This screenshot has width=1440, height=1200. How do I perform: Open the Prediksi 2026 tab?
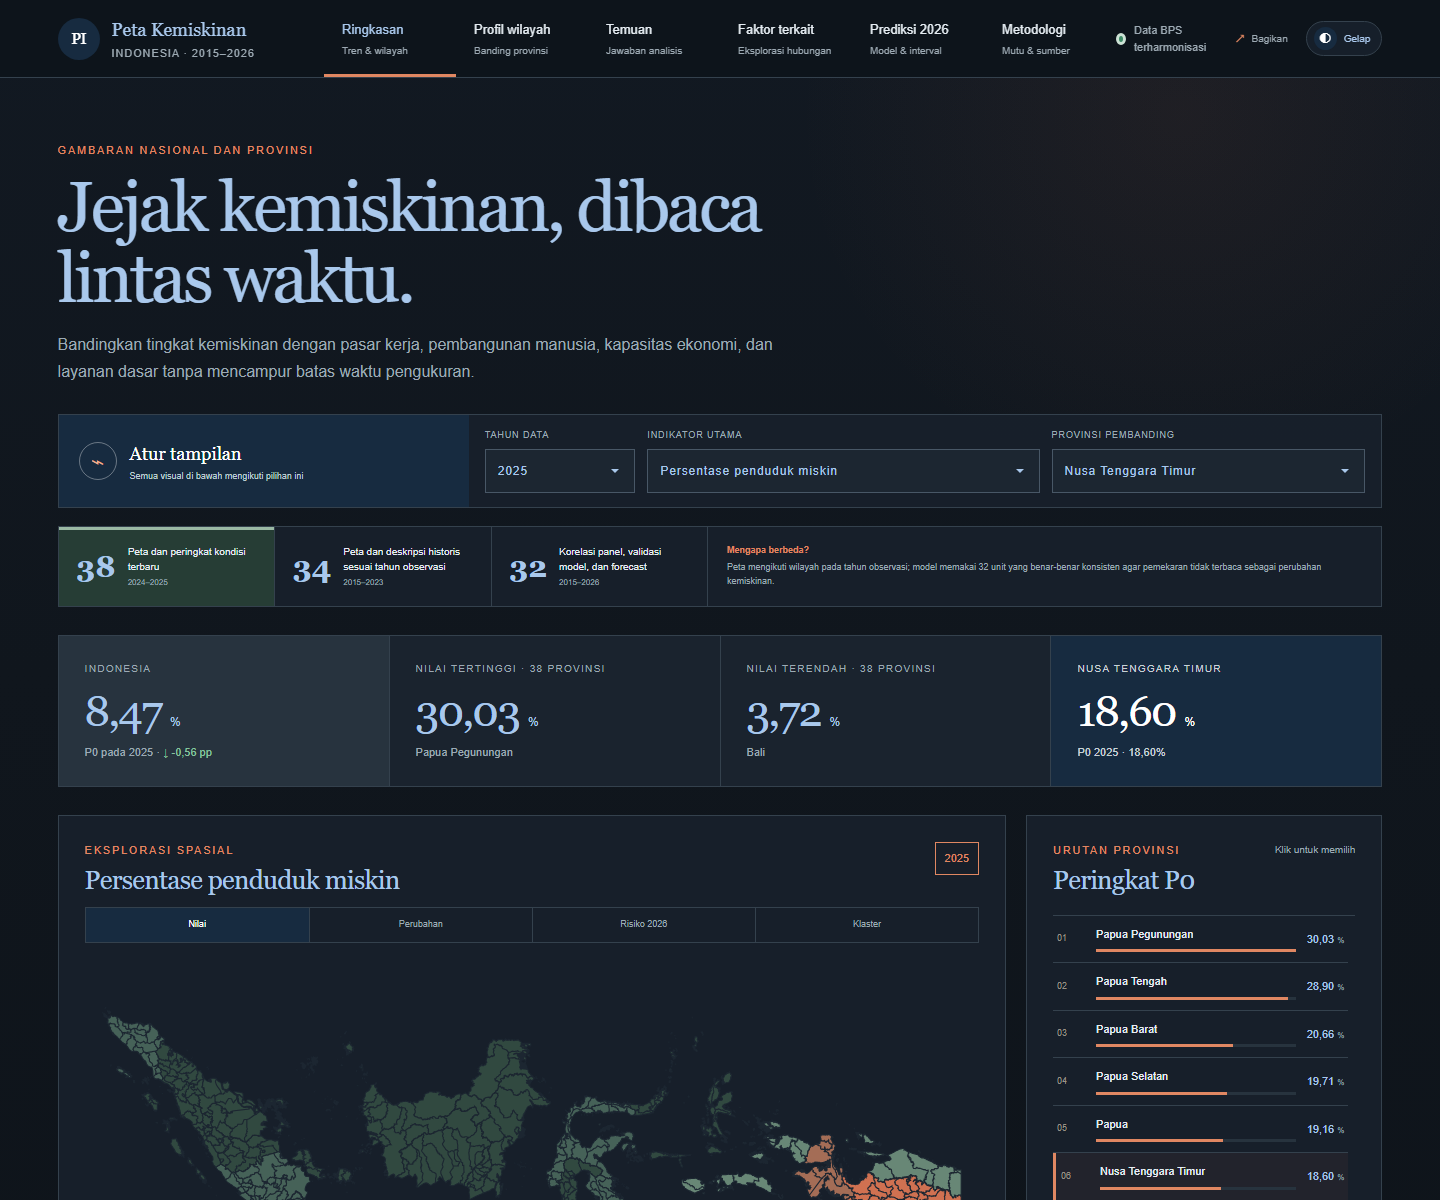[918, 39]
